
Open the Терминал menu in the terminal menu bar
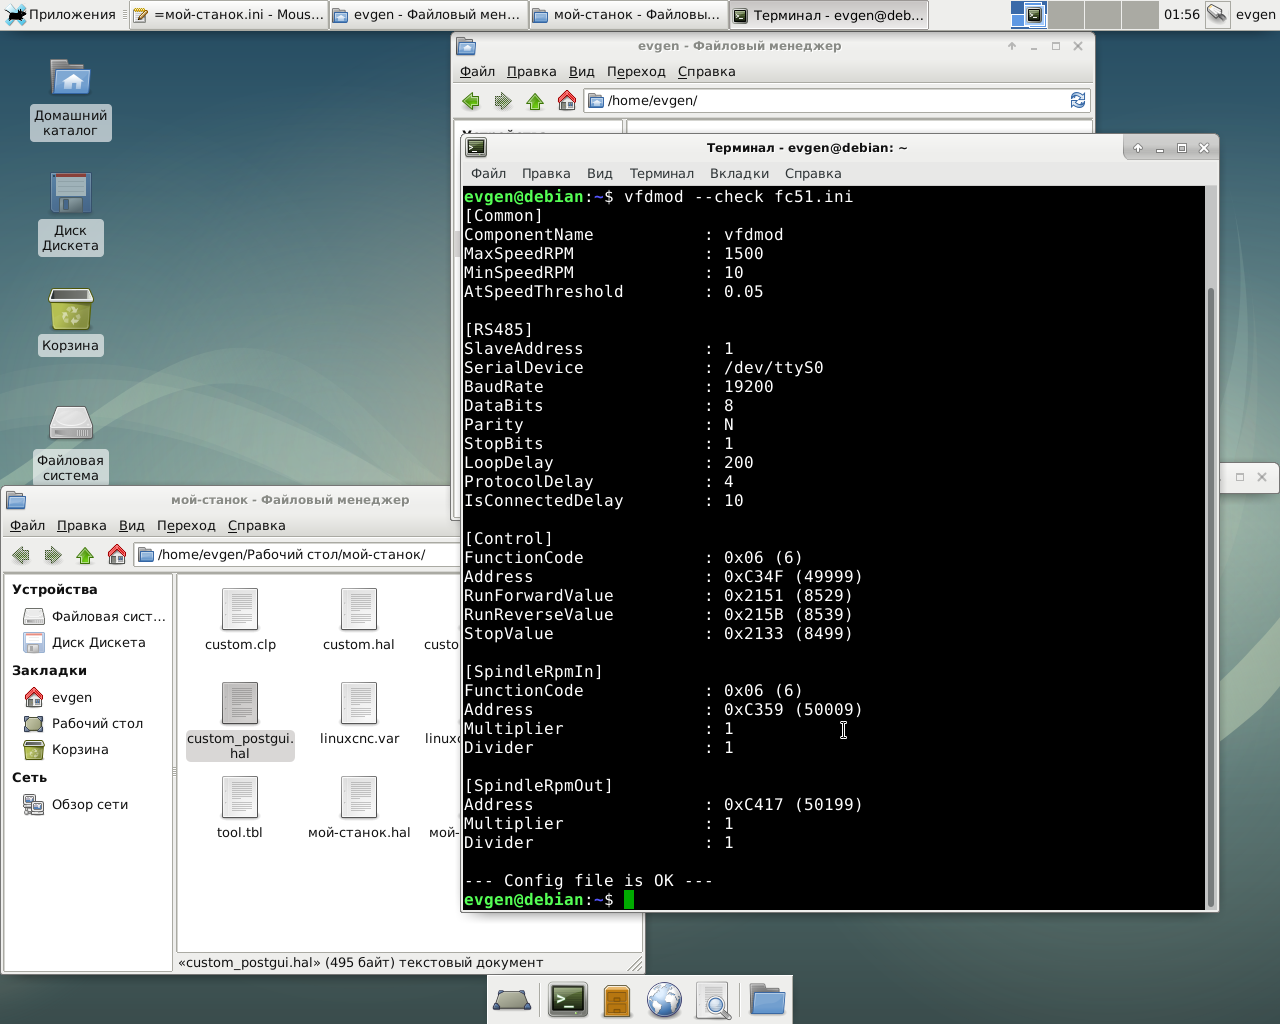click(x=661, y=174)
